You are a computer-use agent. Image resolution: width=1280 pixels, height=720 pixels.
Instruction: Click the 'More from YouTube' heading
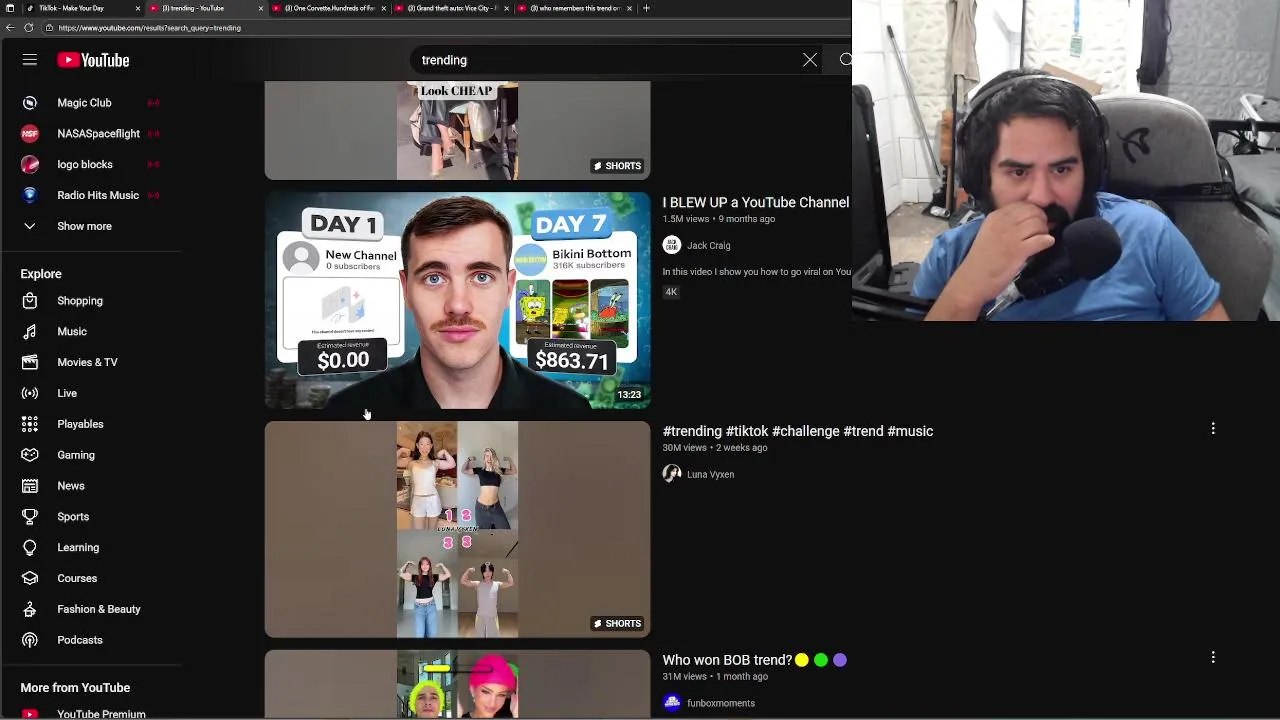[75, 688]
